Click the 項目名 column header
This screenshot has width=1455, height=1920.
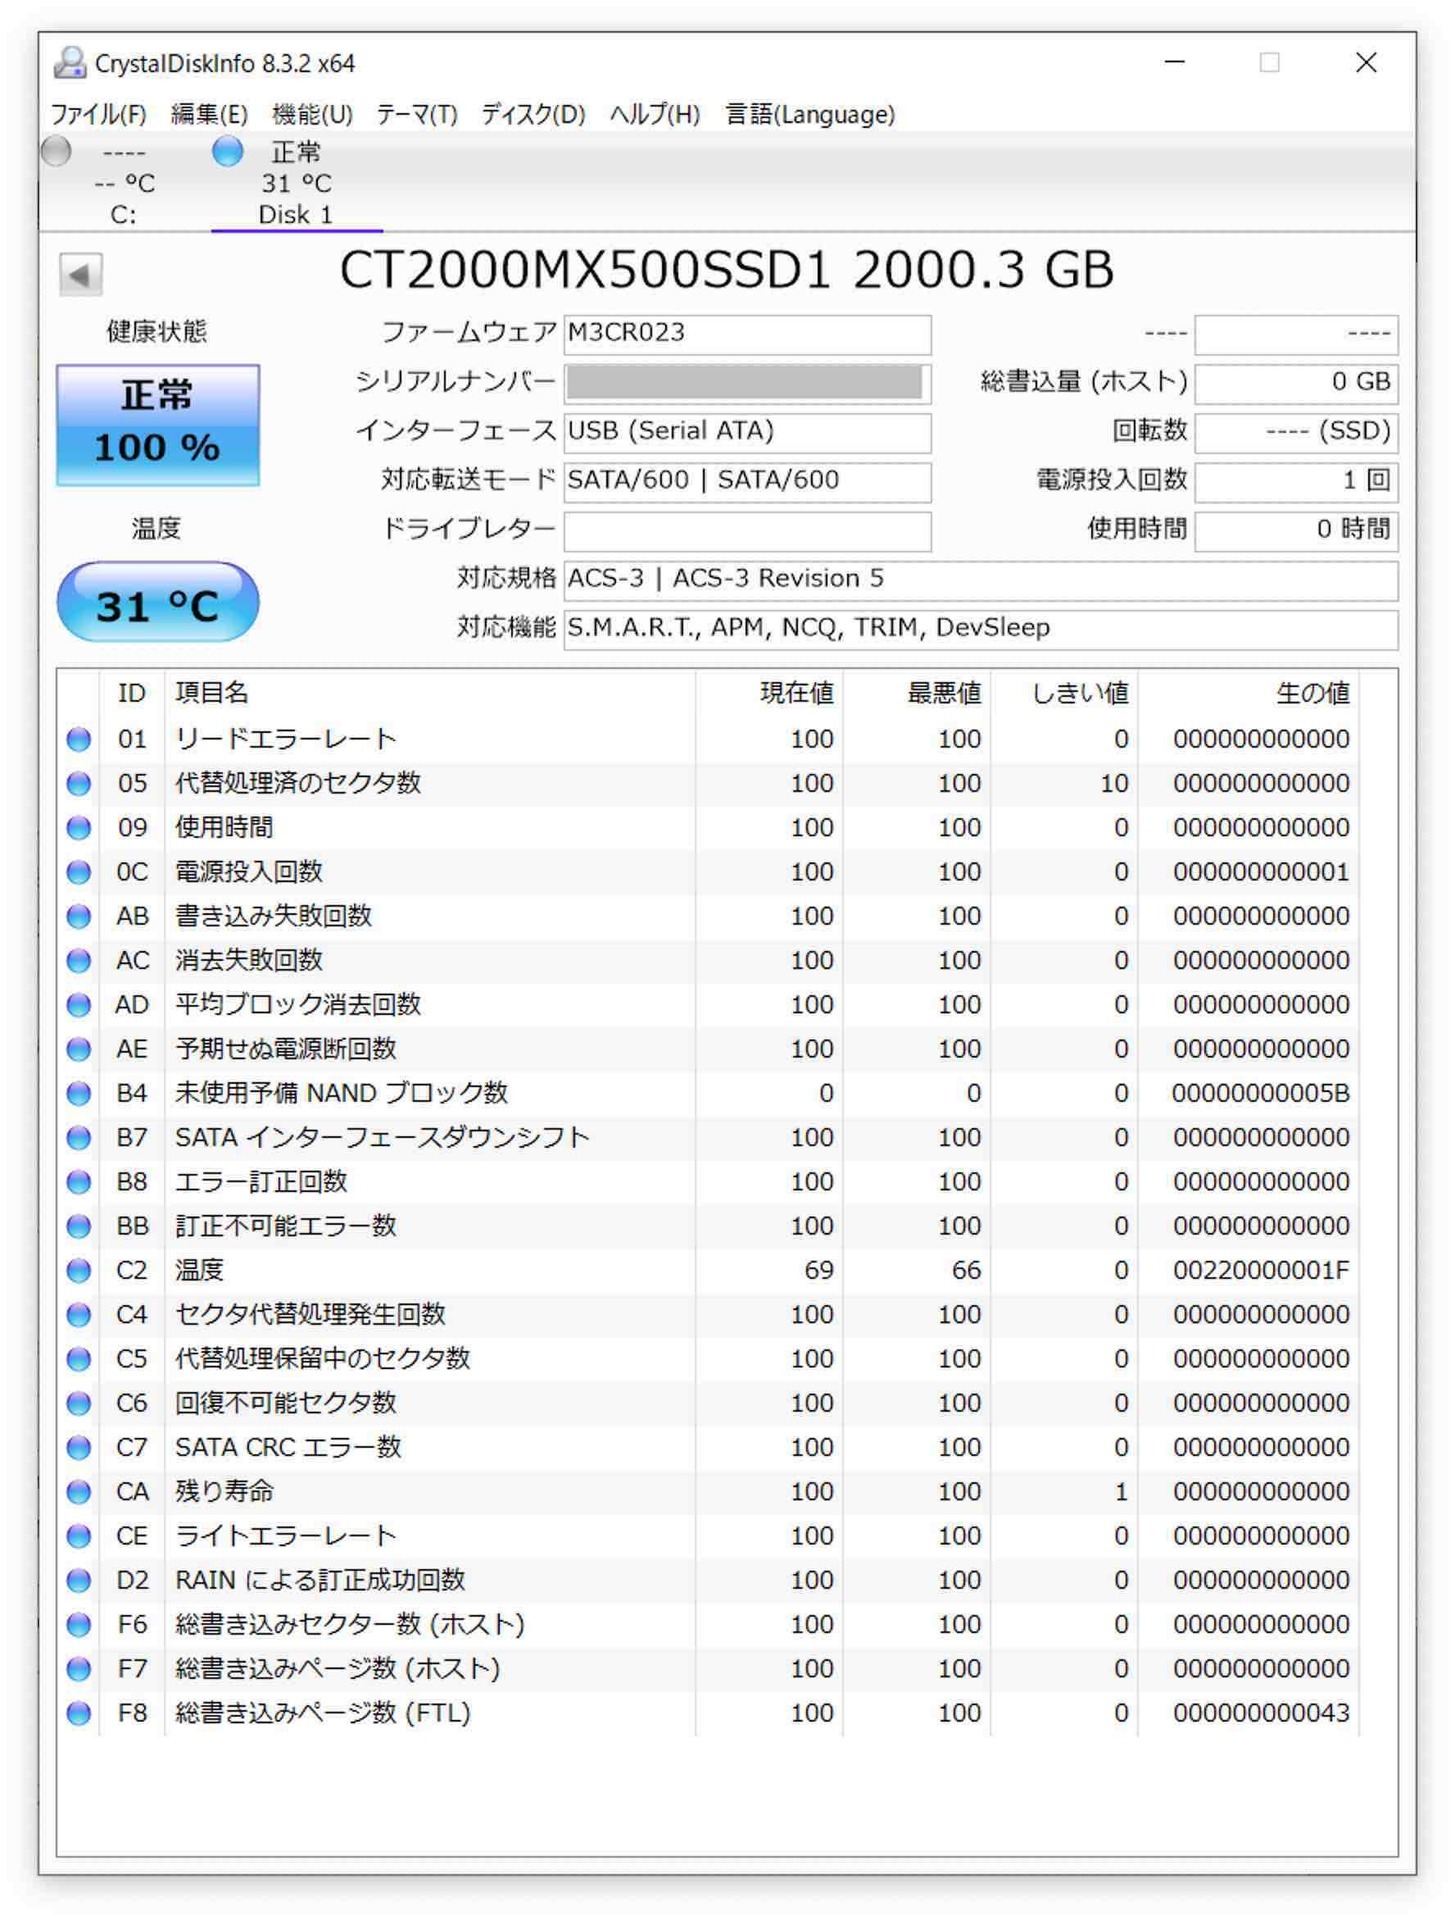click(x=430, y=693)
